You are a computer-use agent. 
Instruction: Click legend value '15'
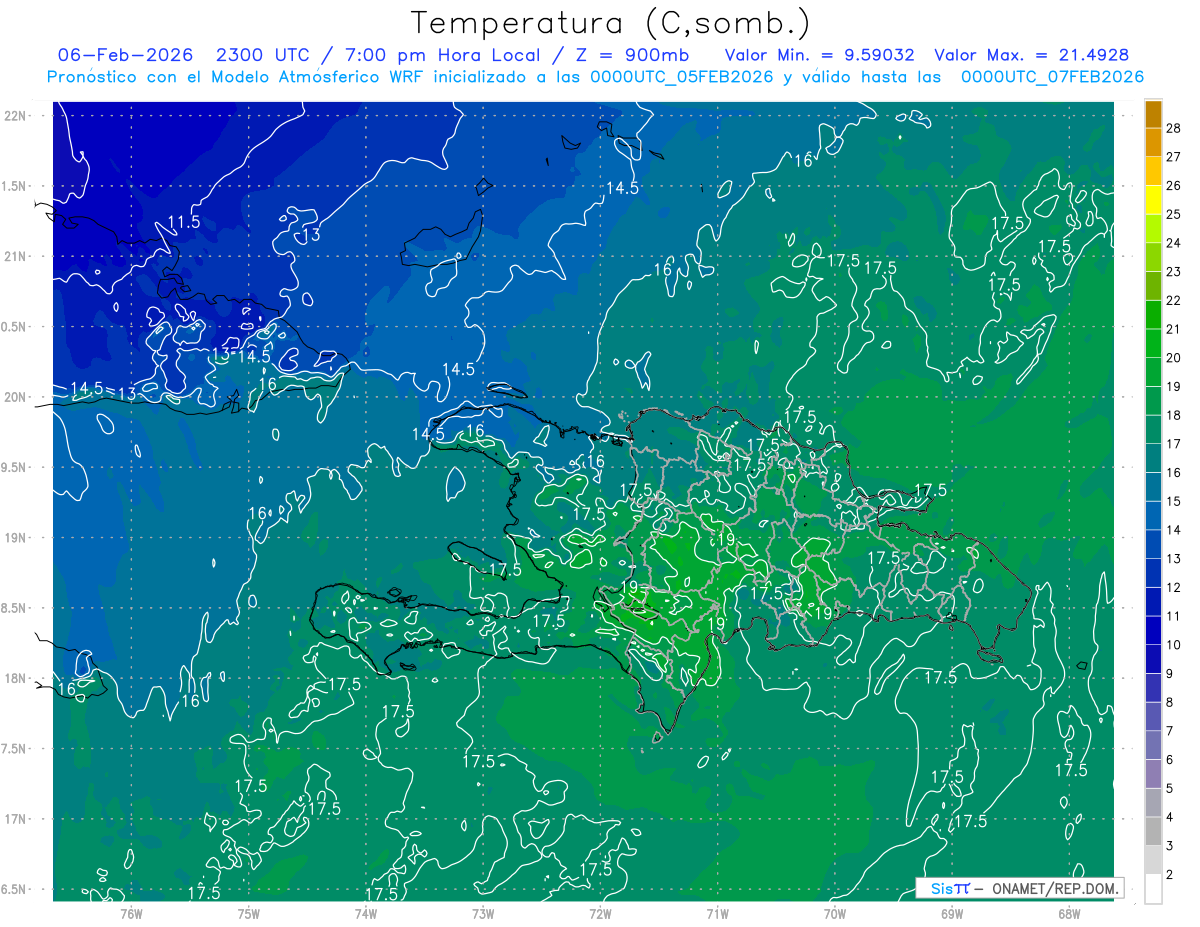[x=1174, y=501]
